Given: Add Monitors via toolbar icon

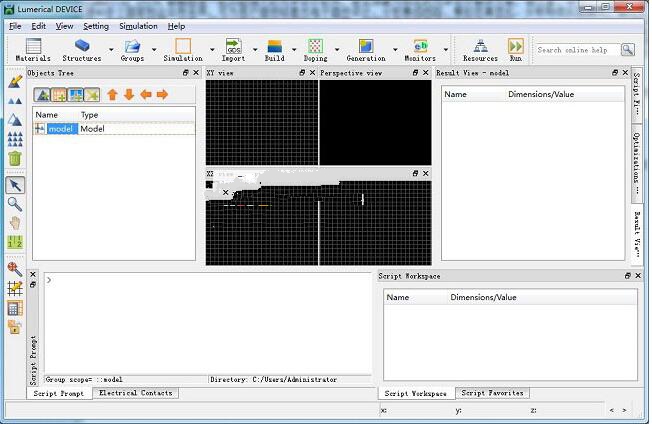Looking at the screenshot, I should click(420, 46).
